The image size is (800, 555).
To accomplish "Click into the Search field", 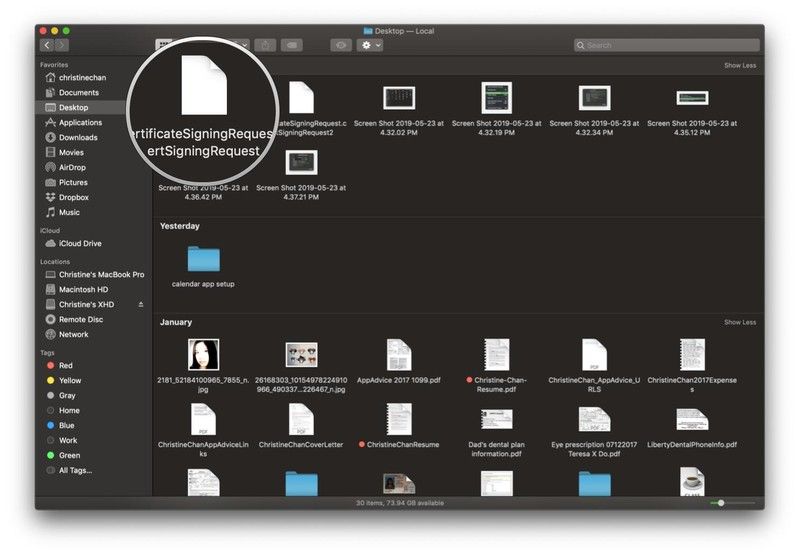I will pyautogui.click(x=666, y=45).
